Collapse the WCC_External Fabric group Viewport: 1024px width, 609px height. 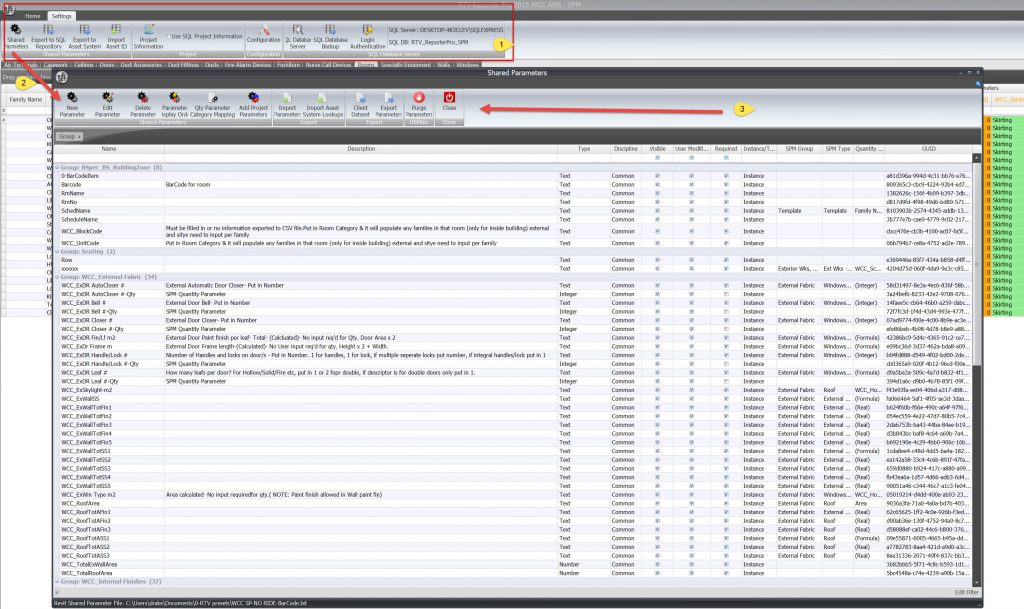click(x=56, y=276)
